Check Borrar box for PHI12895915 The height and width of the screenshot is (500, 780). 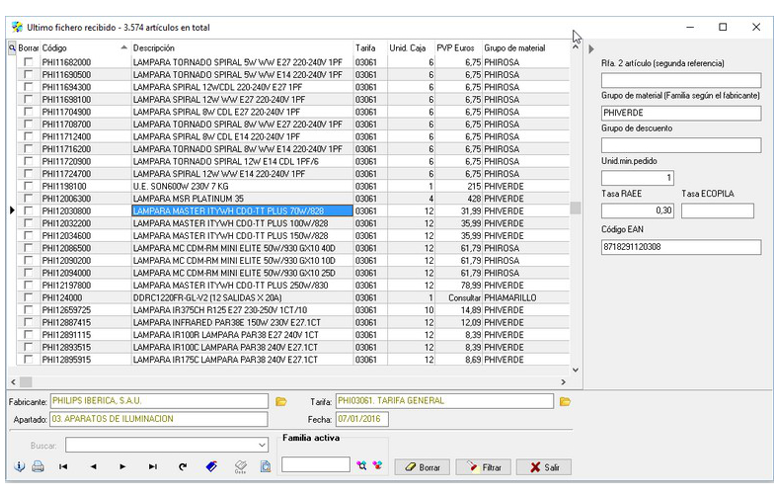[x=28, y=359]
